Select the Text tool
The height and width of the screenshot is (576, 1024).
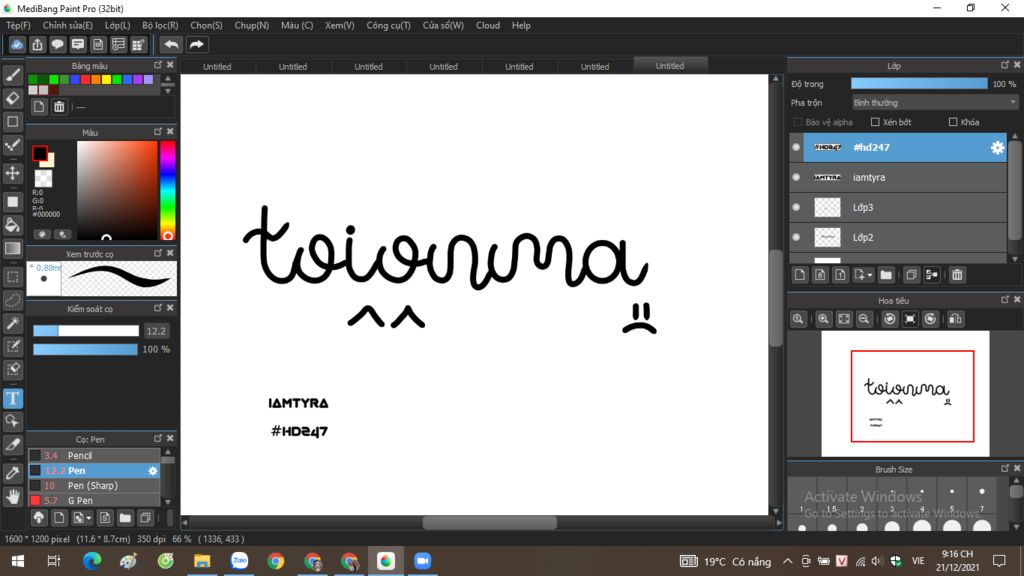pyautogui.click(x=12, y=398)
